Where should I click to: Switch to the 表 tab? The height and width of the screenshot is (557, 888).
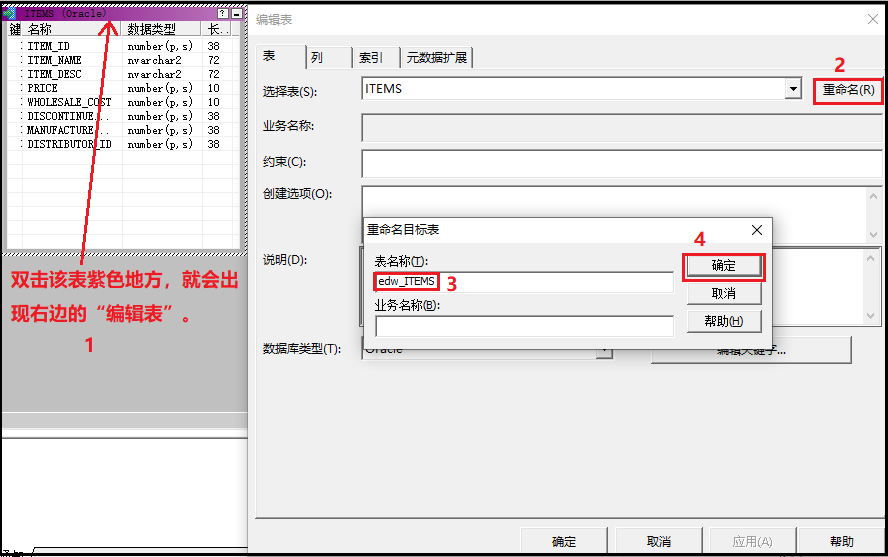pyautogui.click(x=281, y=56)
